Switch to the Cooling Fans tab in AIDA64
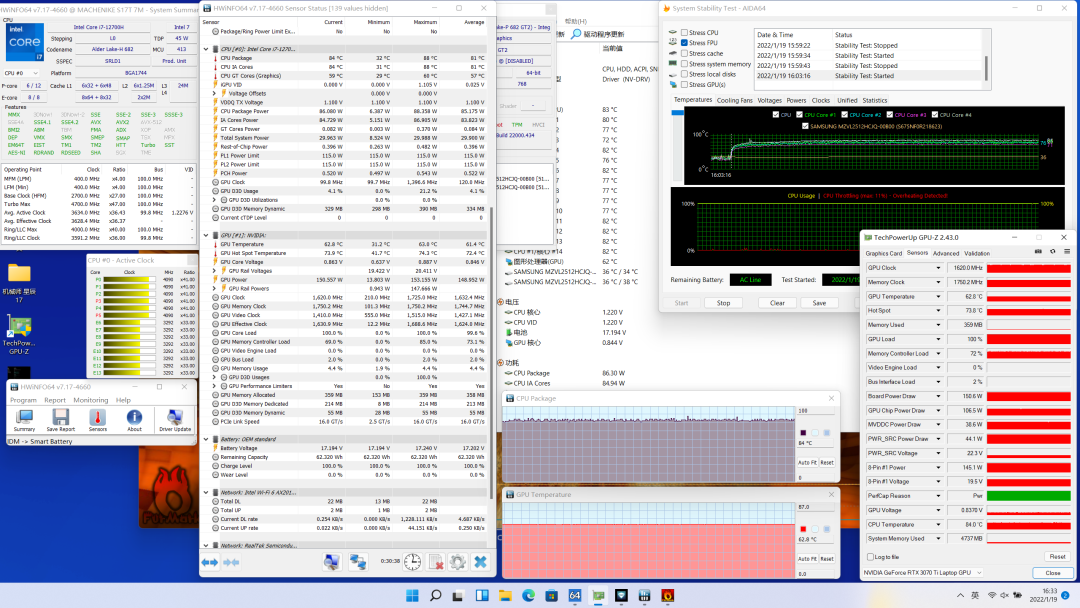Image resolution: width=1080 pixels, height=608 pixels. click(x=735, y=100)
